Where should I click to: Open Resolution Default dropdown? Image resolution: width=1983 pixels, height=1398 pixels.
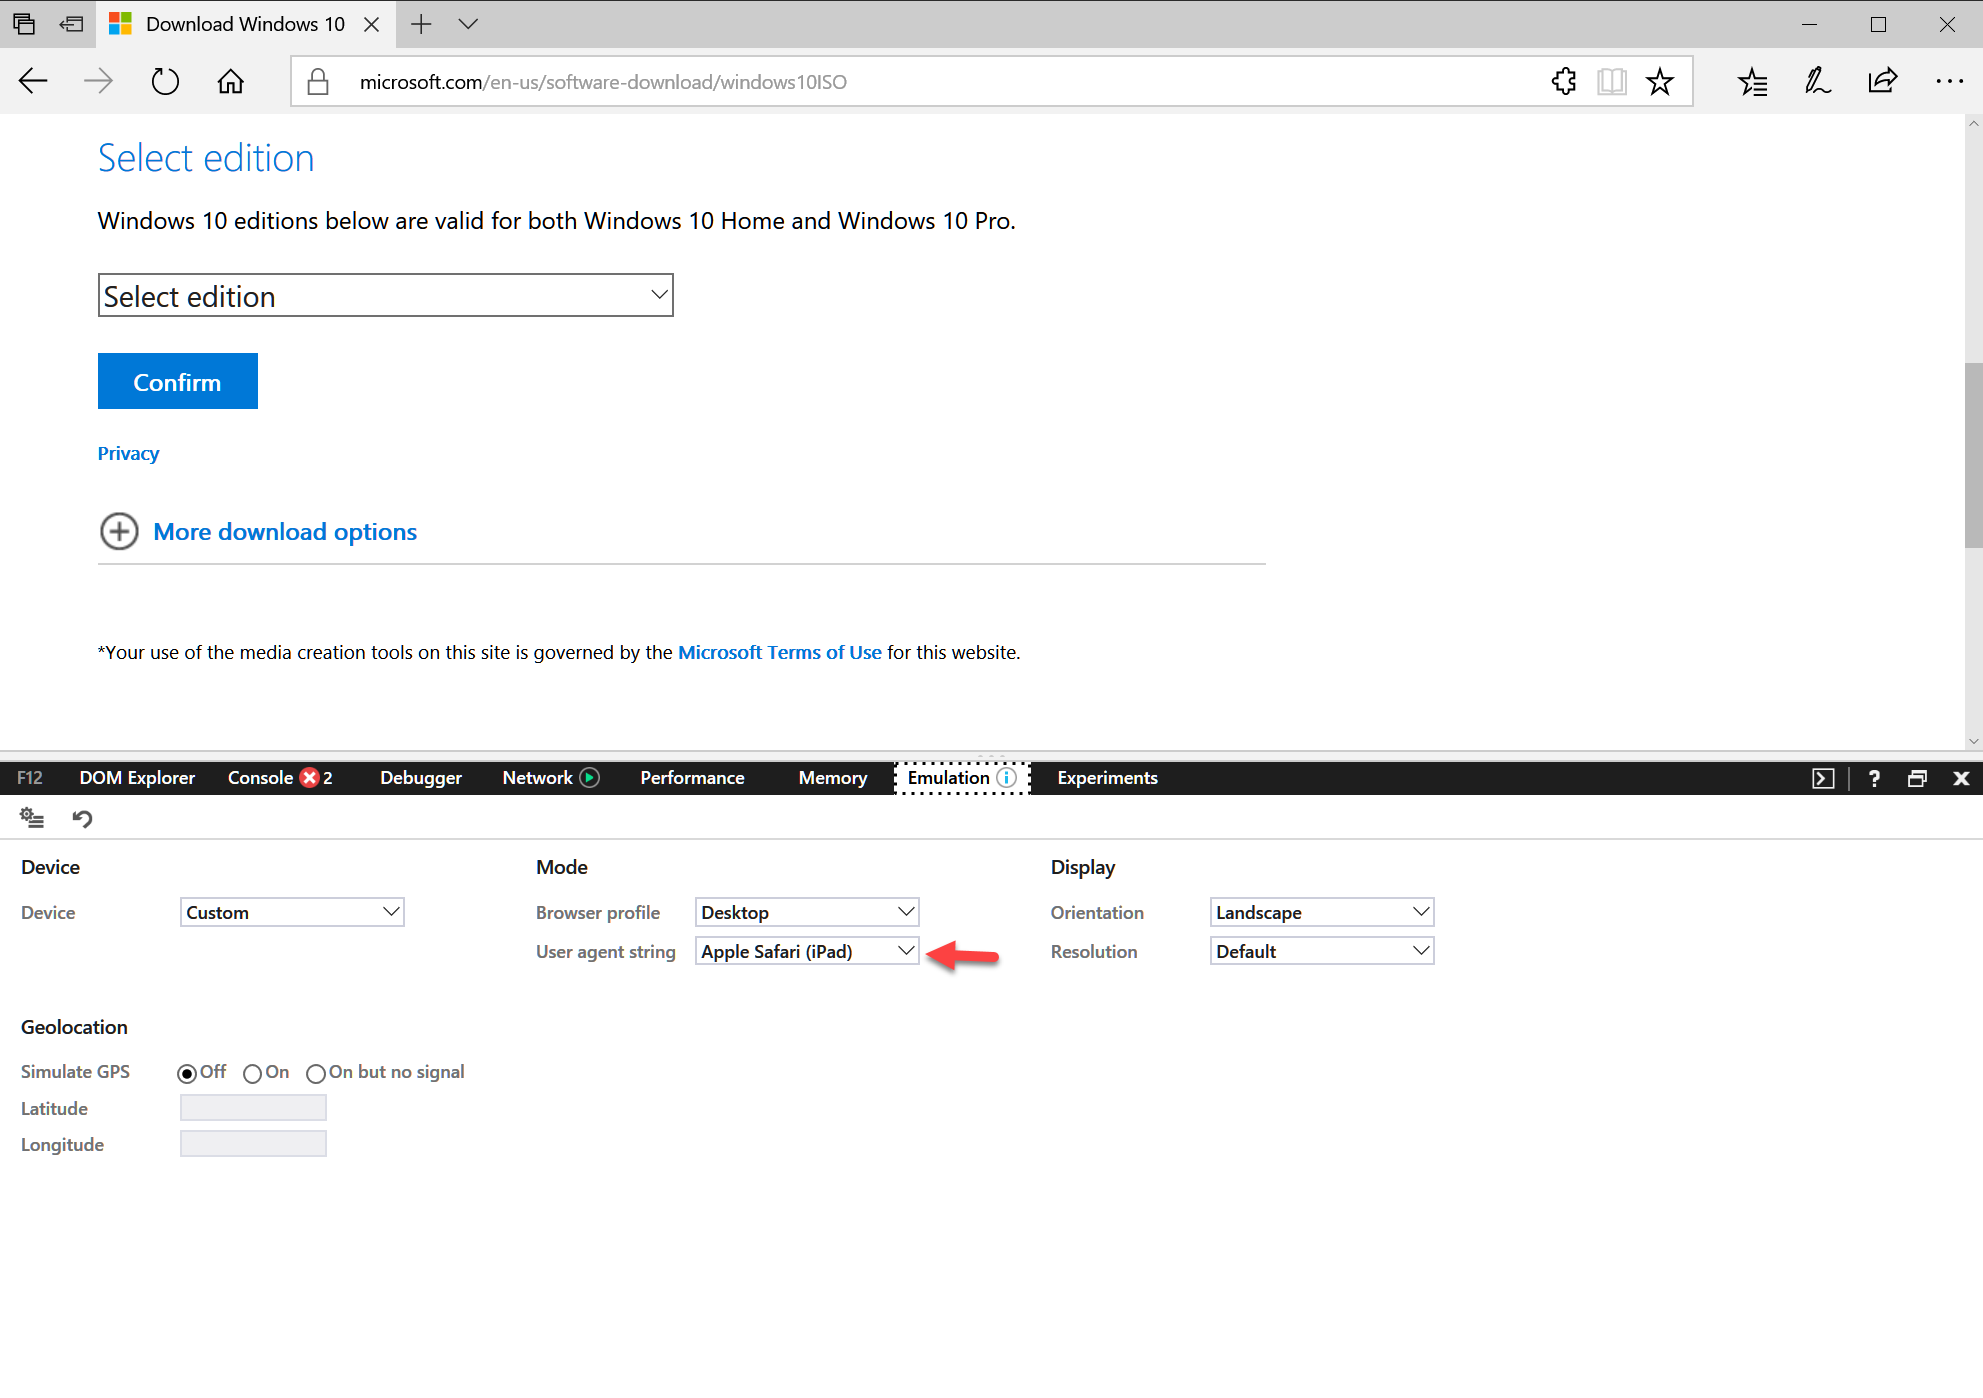pos(1322,951)
